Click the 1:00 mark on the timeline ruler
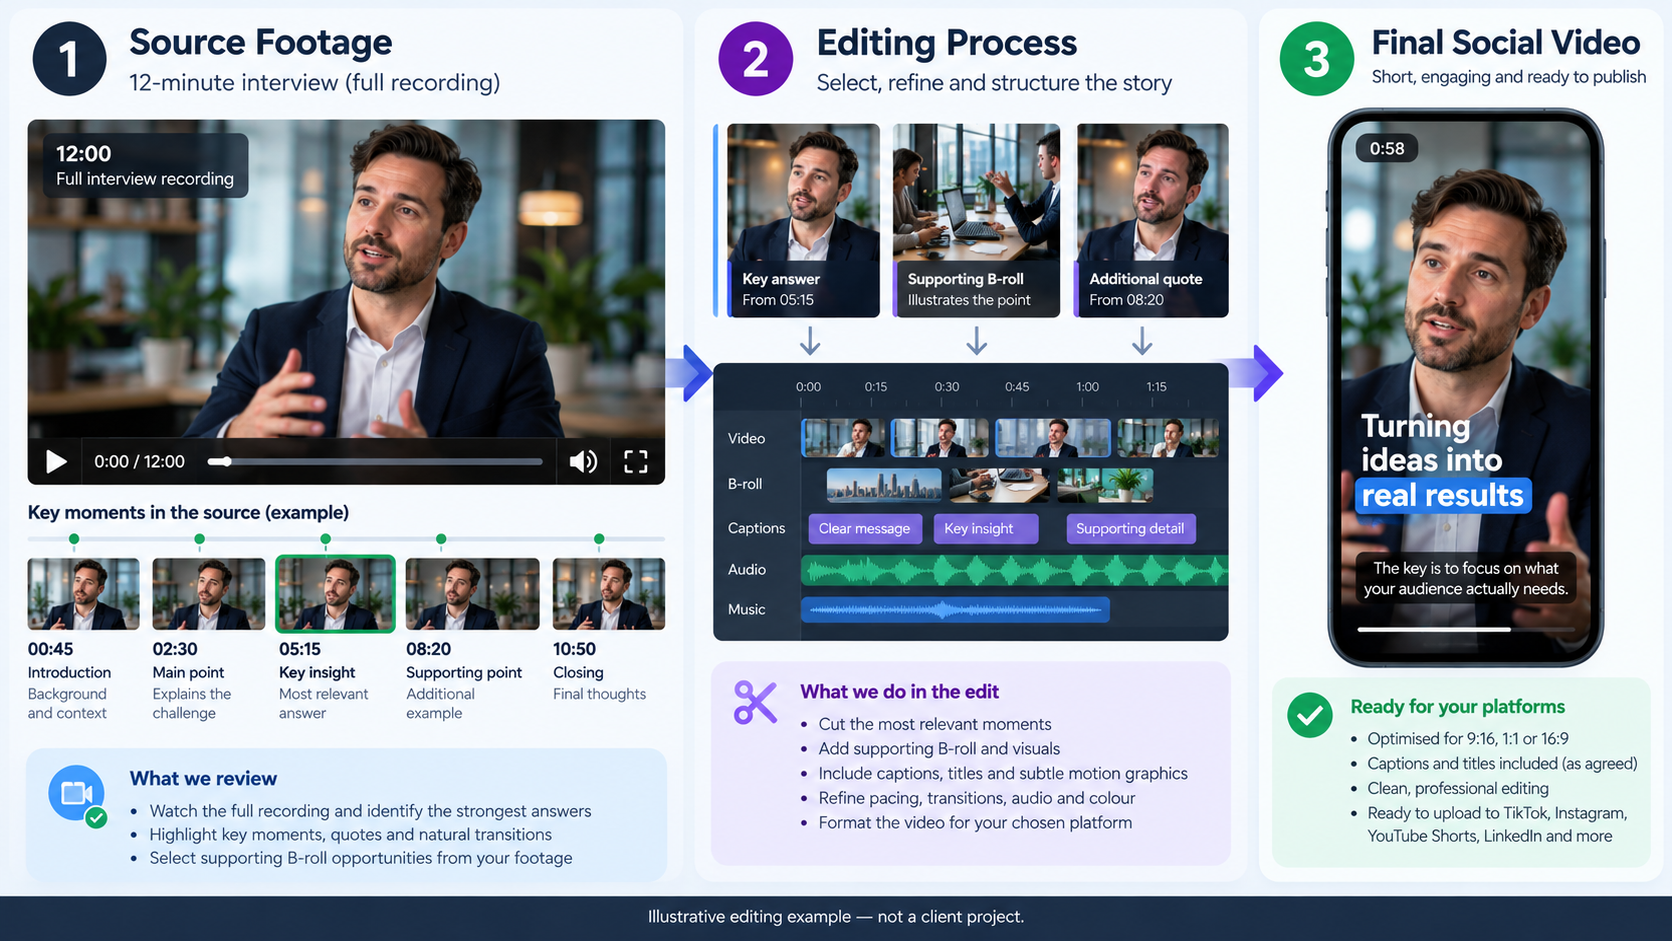 coord(1088,387)
